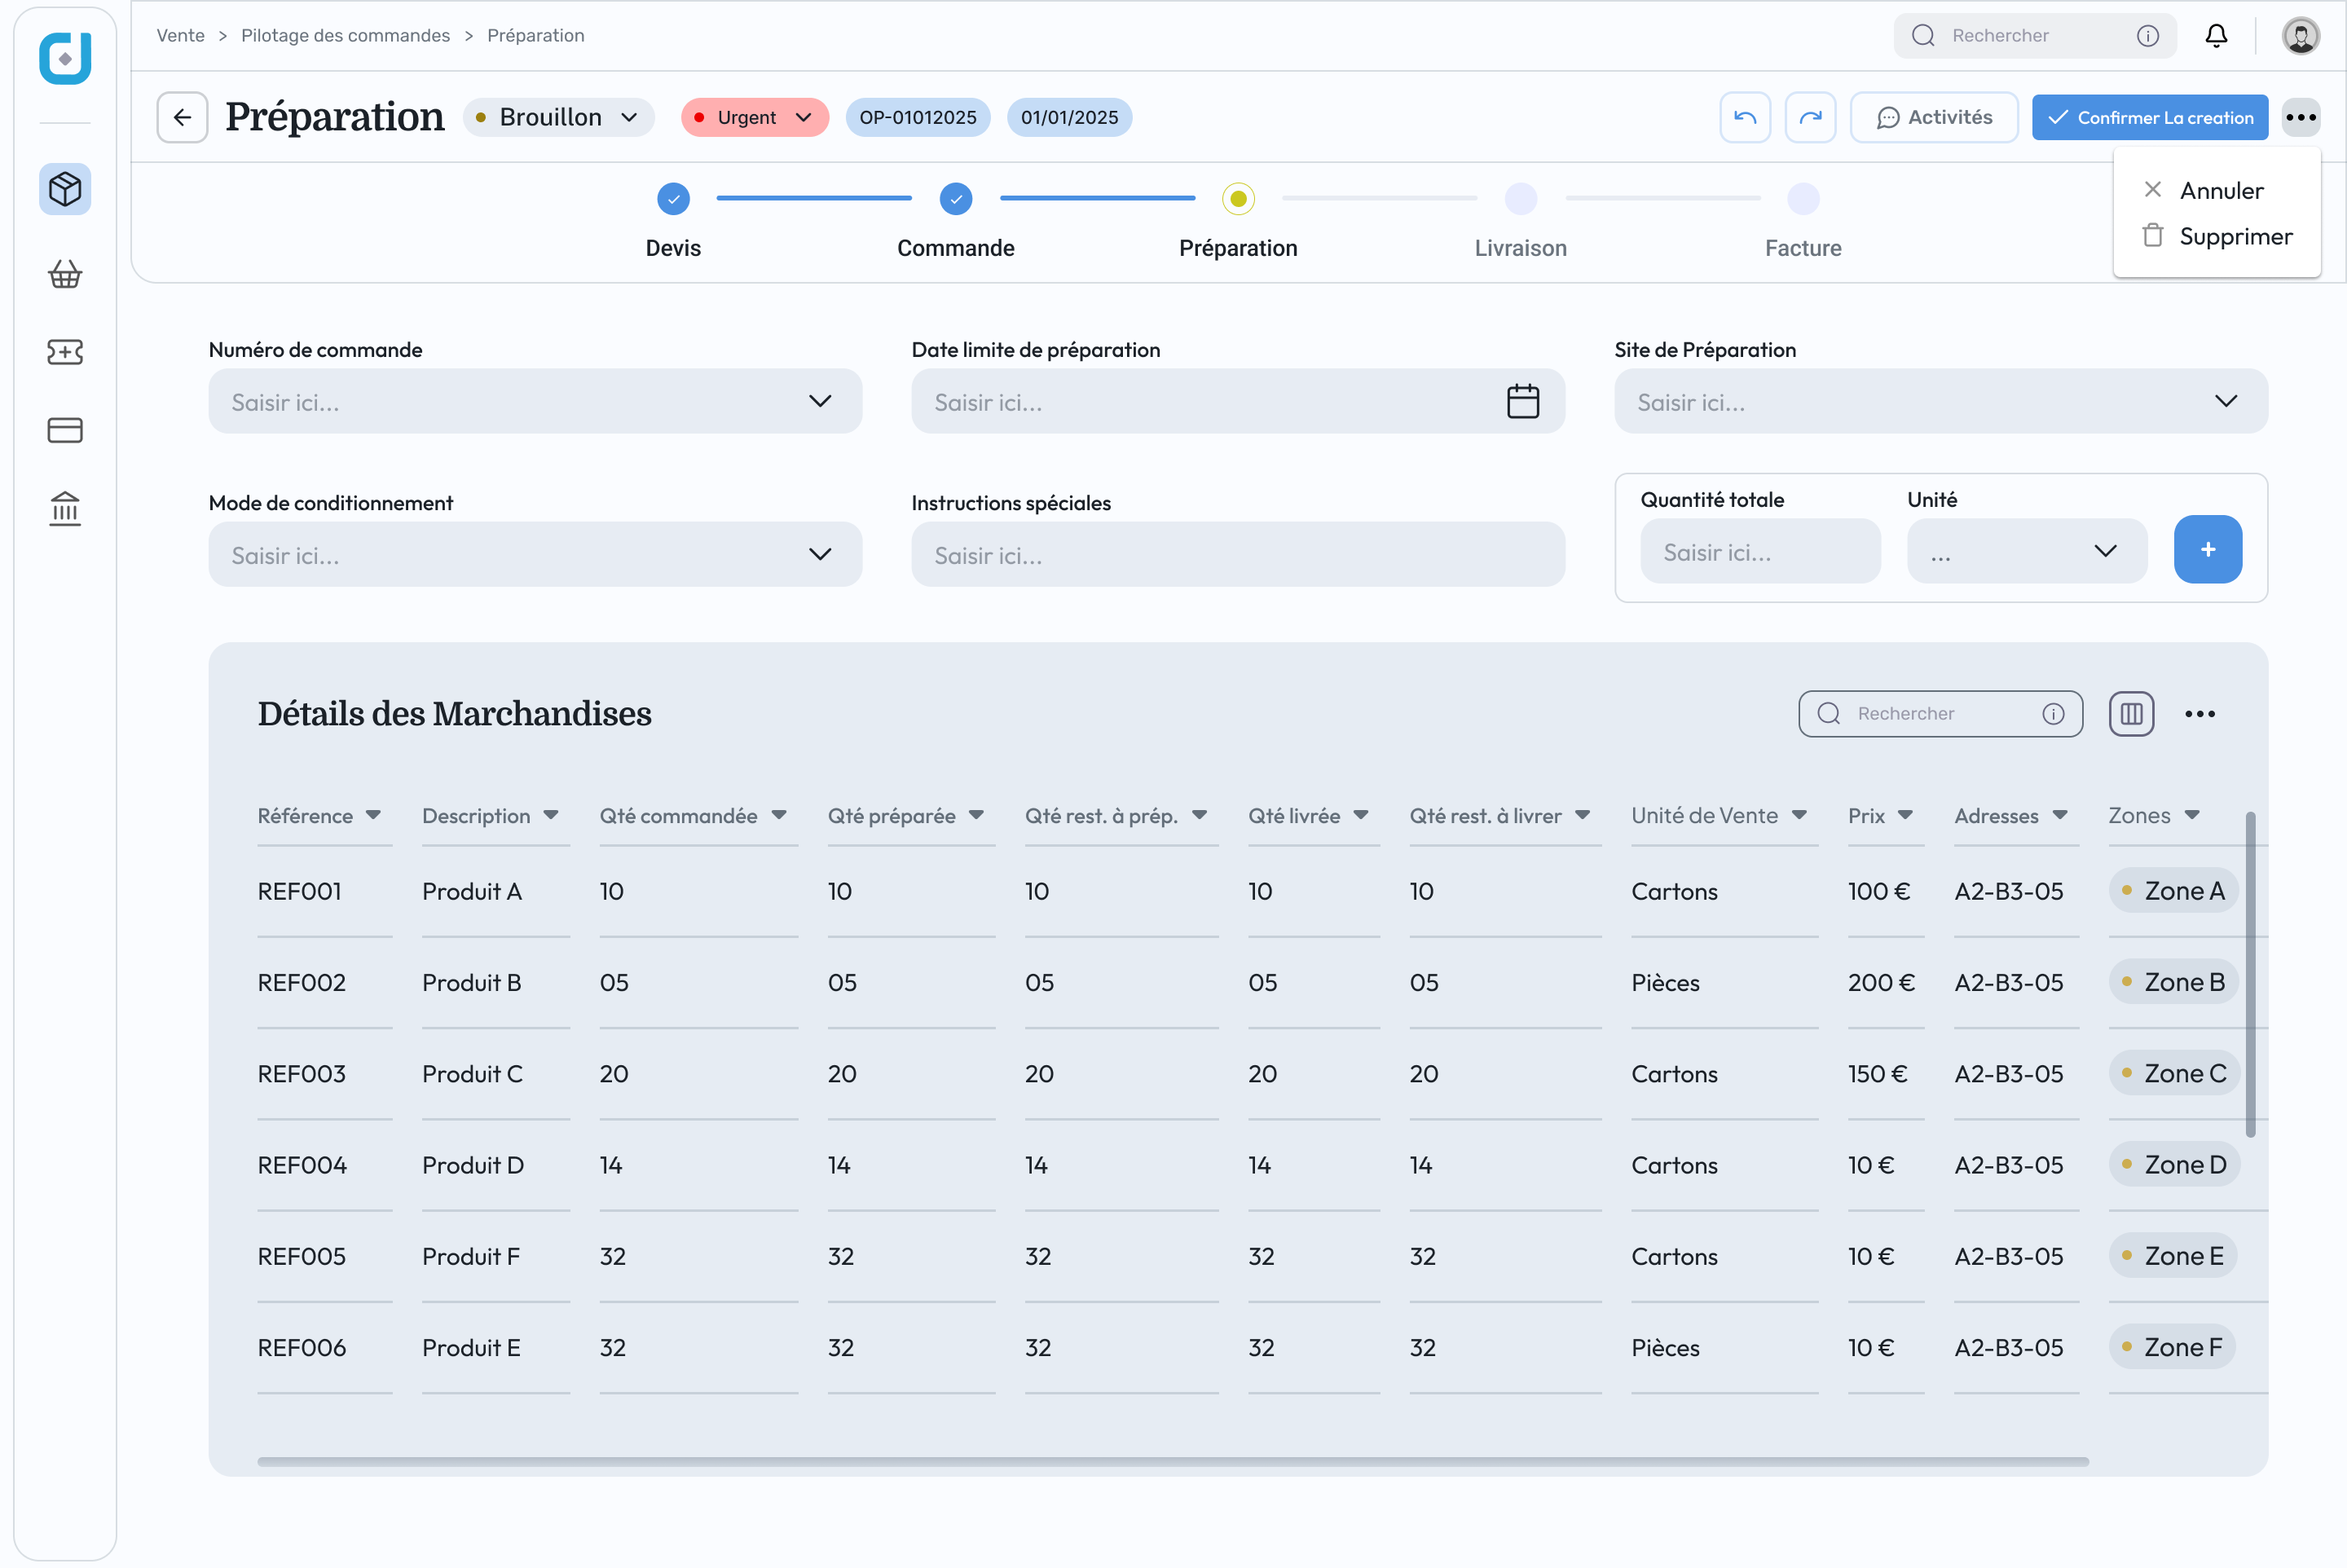
Task: Click the Instructions spéciales input field
Action: point(1238,554)
